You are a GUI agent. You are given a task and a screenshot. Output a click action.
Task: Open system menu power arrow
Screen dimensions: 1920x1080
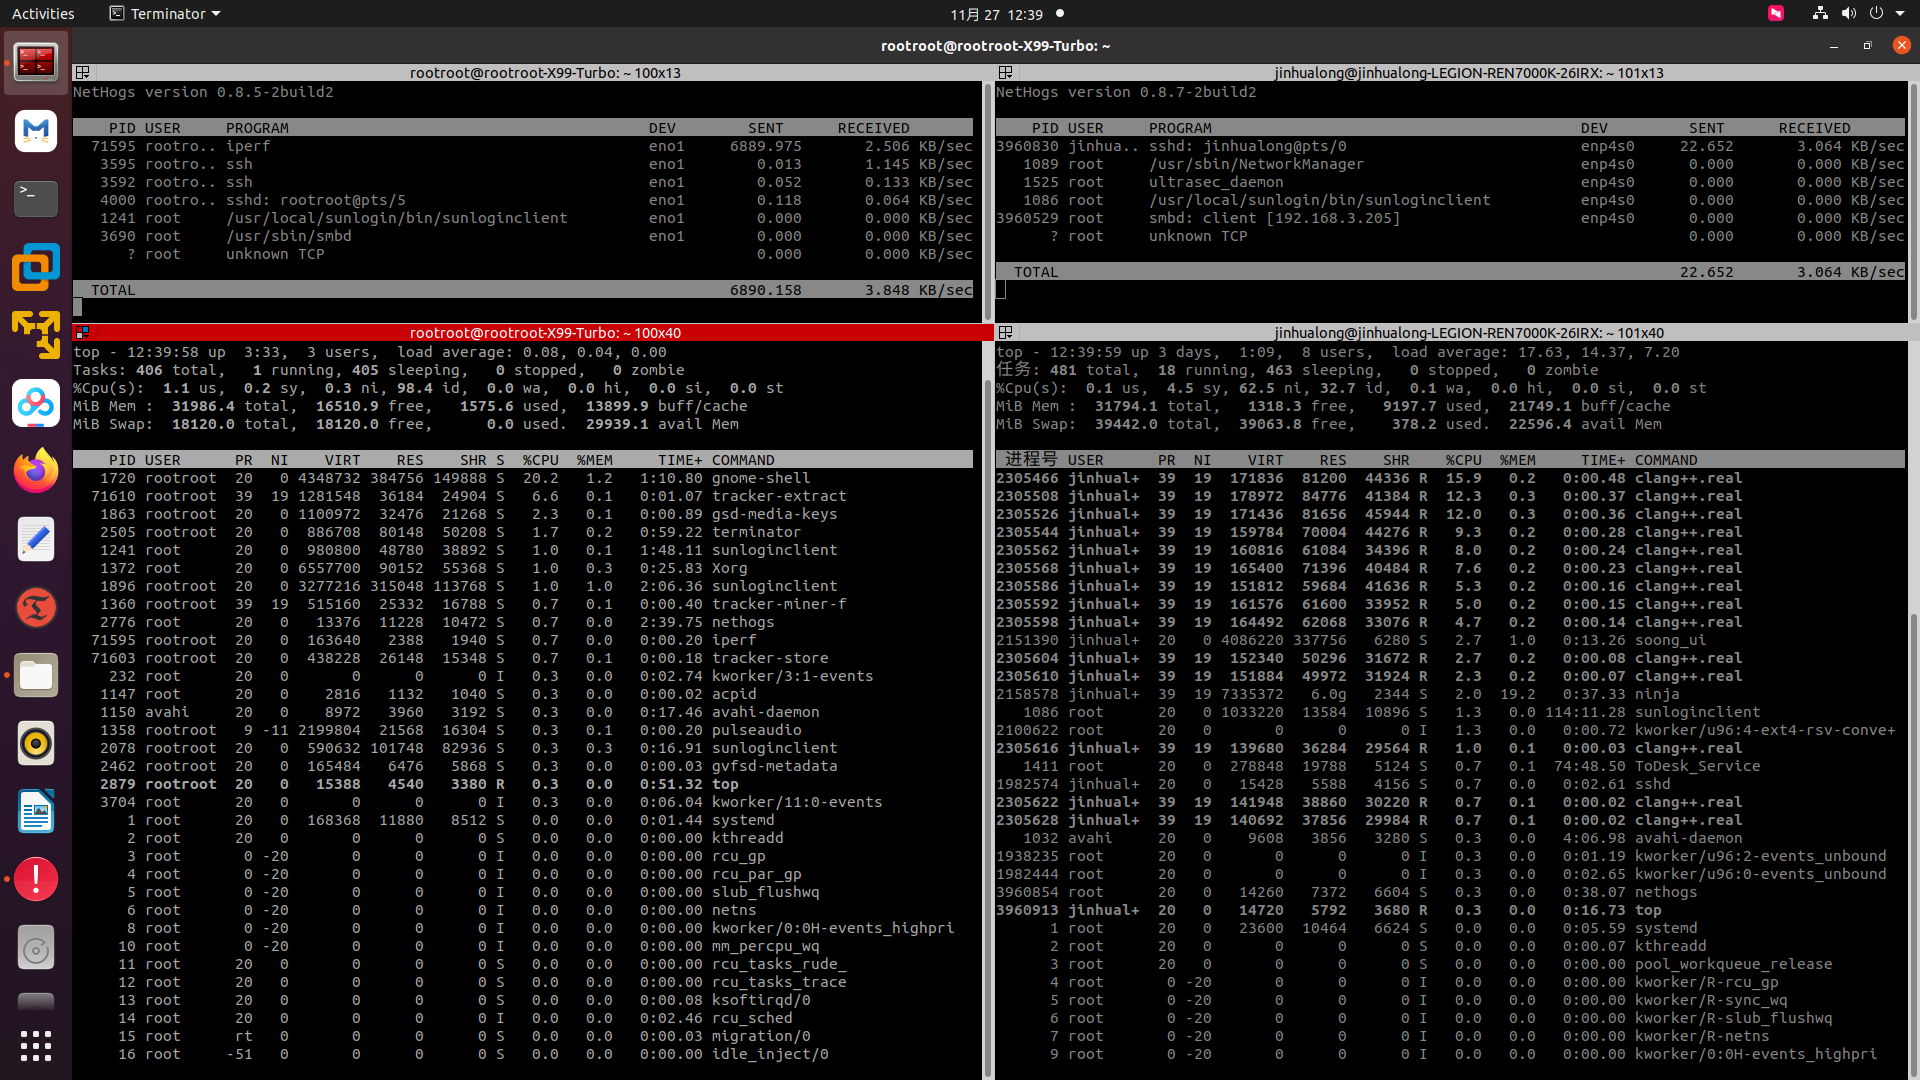pos(1900,14)
